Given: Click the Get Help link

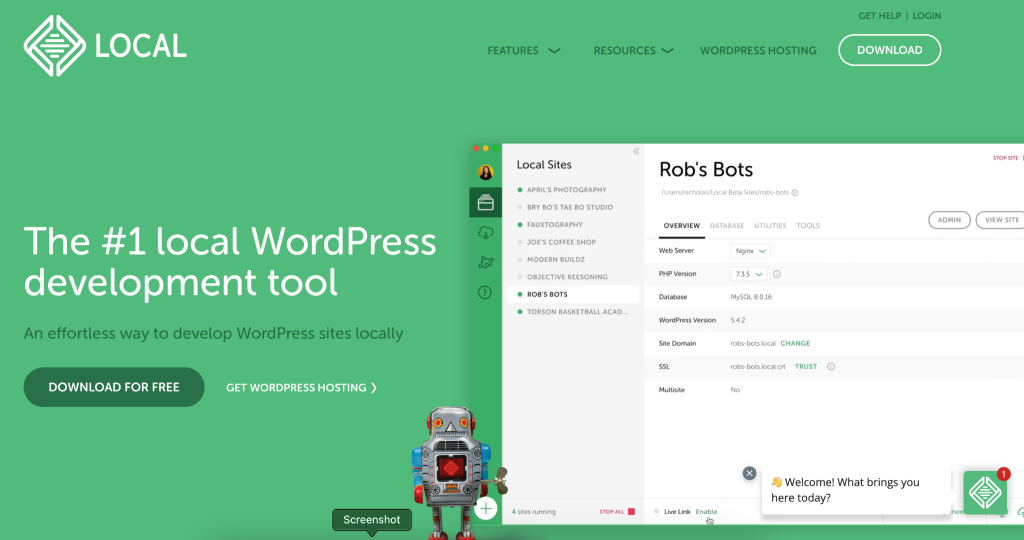Looking at the screenshot, I should (879, 16).
